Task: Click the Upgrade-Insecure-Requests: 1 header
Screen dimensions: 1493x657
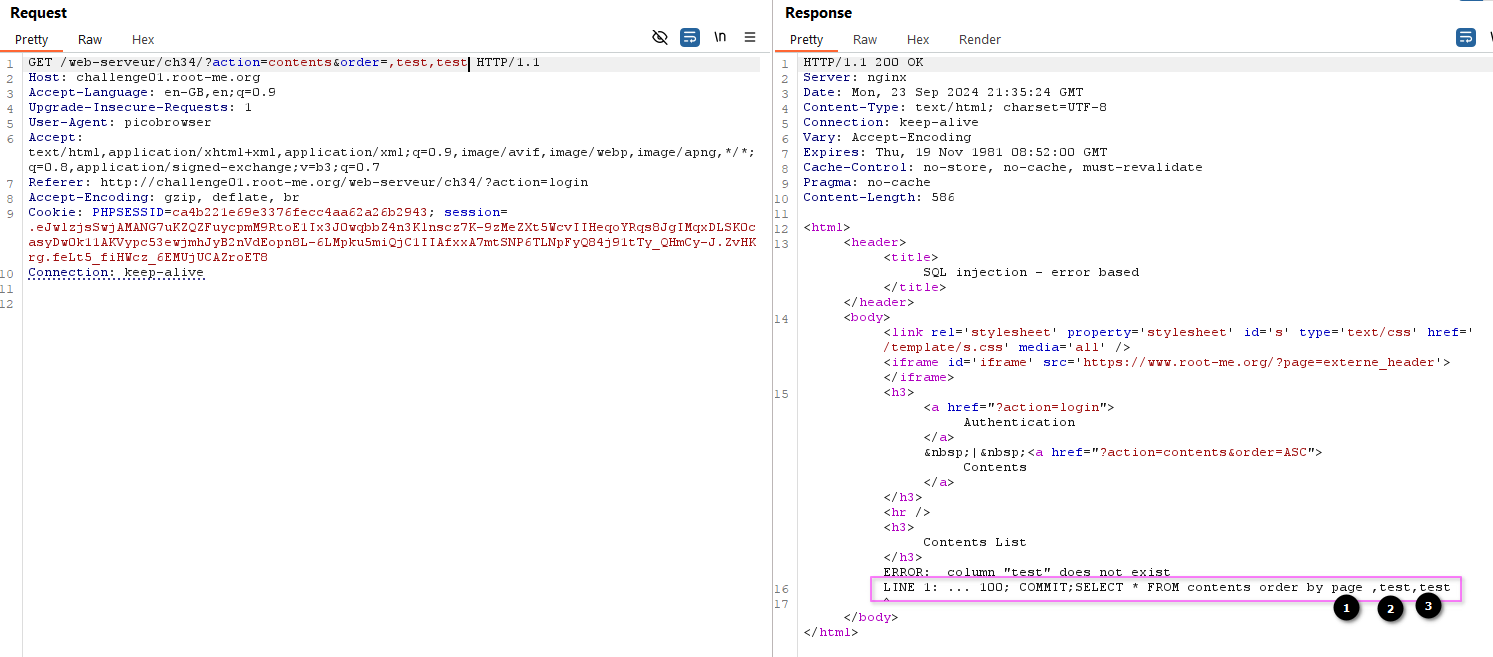Action: 140,107
